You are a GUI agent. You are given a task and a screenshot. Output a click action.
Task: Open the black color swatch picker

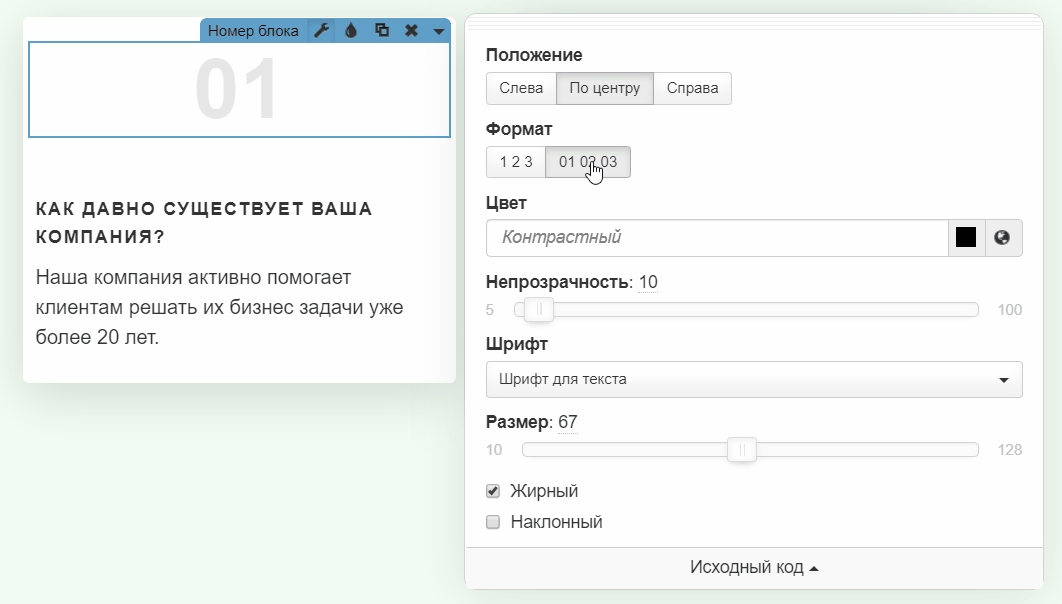966,238
